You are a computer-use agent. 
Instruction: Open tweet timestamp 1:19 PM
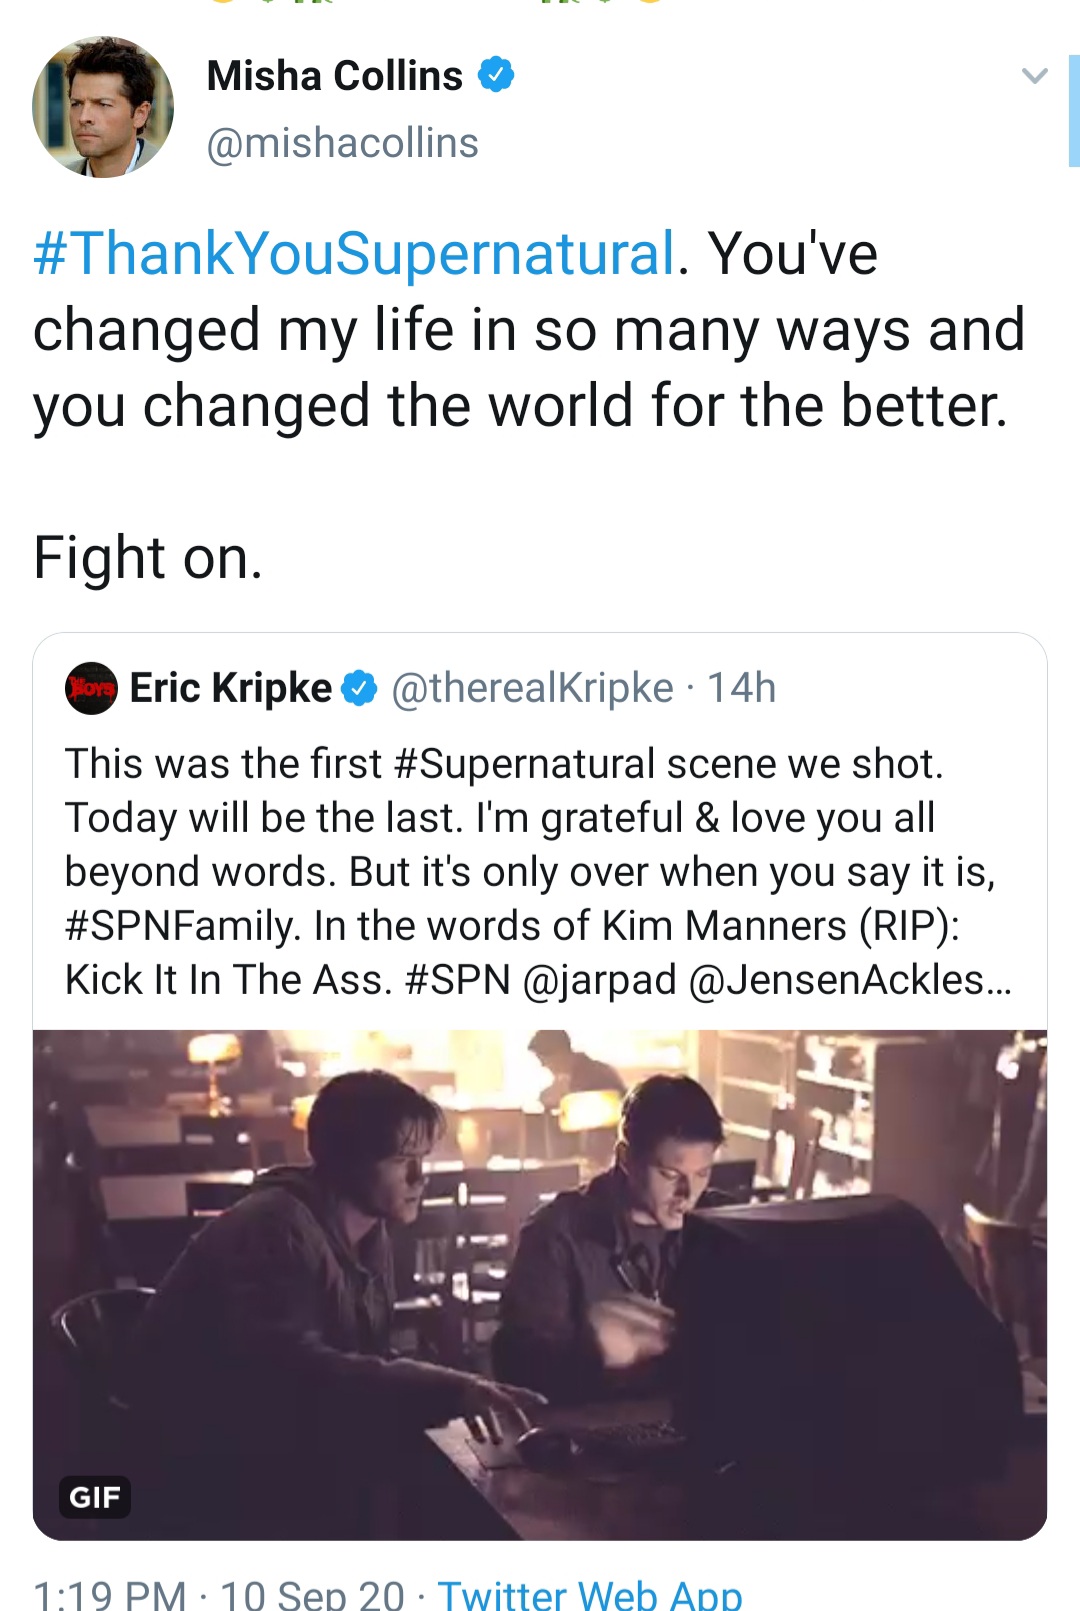point(110,1593)
